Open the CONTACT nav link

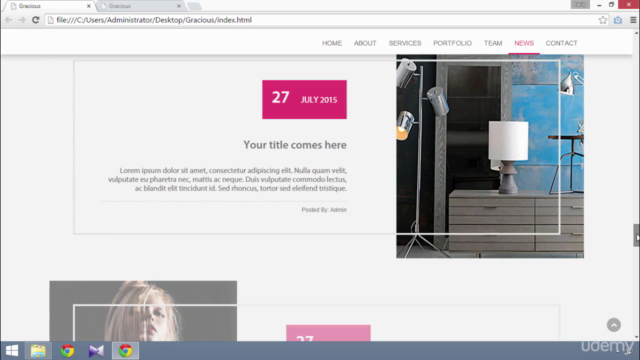point(561,43)
